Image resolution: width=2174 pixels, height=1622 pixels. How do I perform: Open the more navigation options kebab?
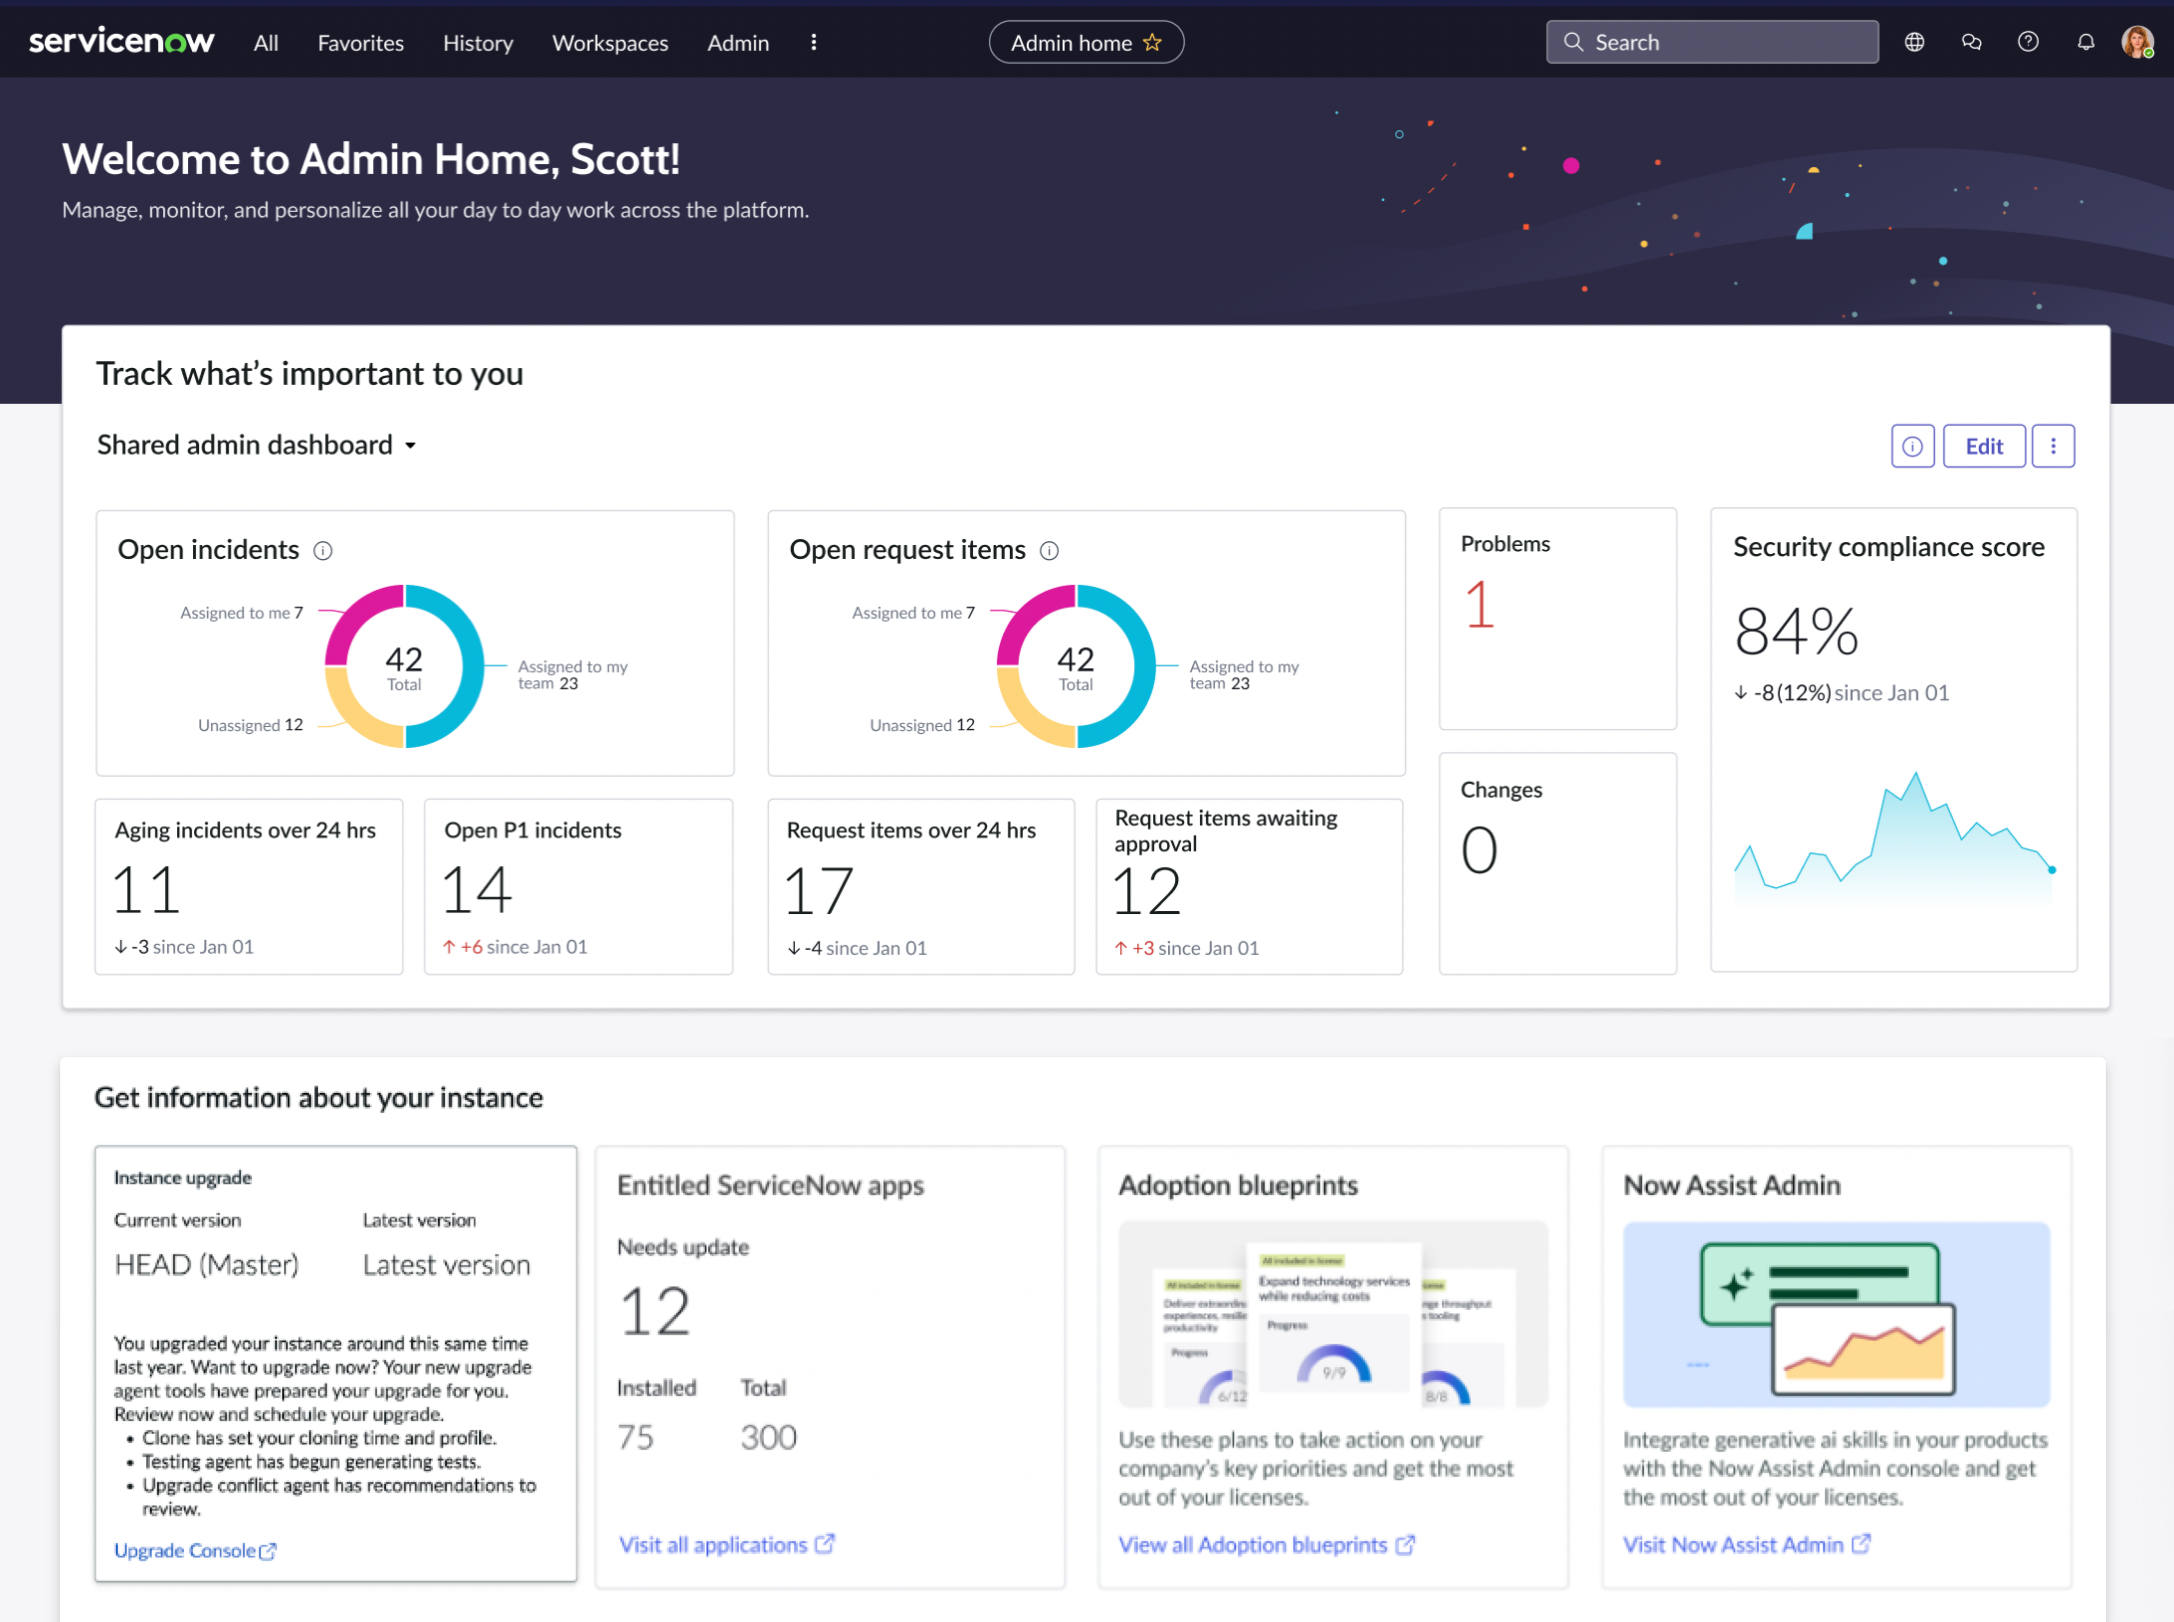813,42
